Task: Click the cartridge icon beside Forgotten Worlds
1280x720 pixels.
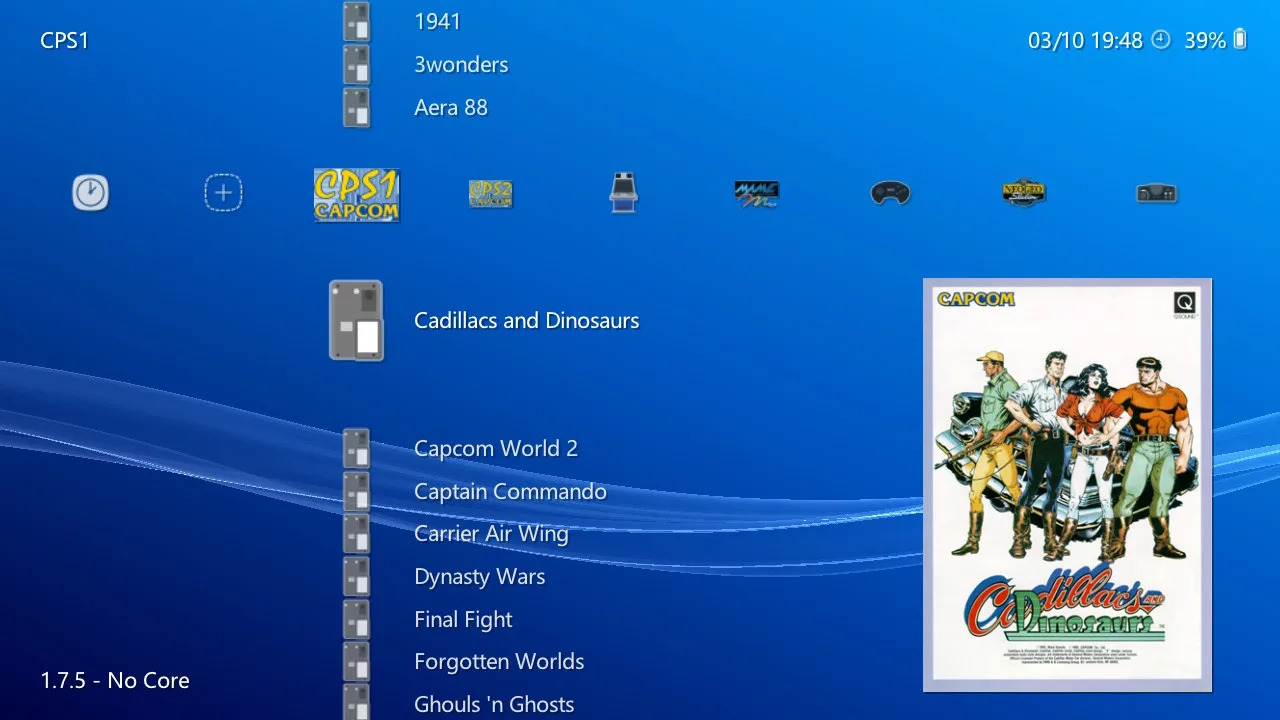Action: point(357,662)
